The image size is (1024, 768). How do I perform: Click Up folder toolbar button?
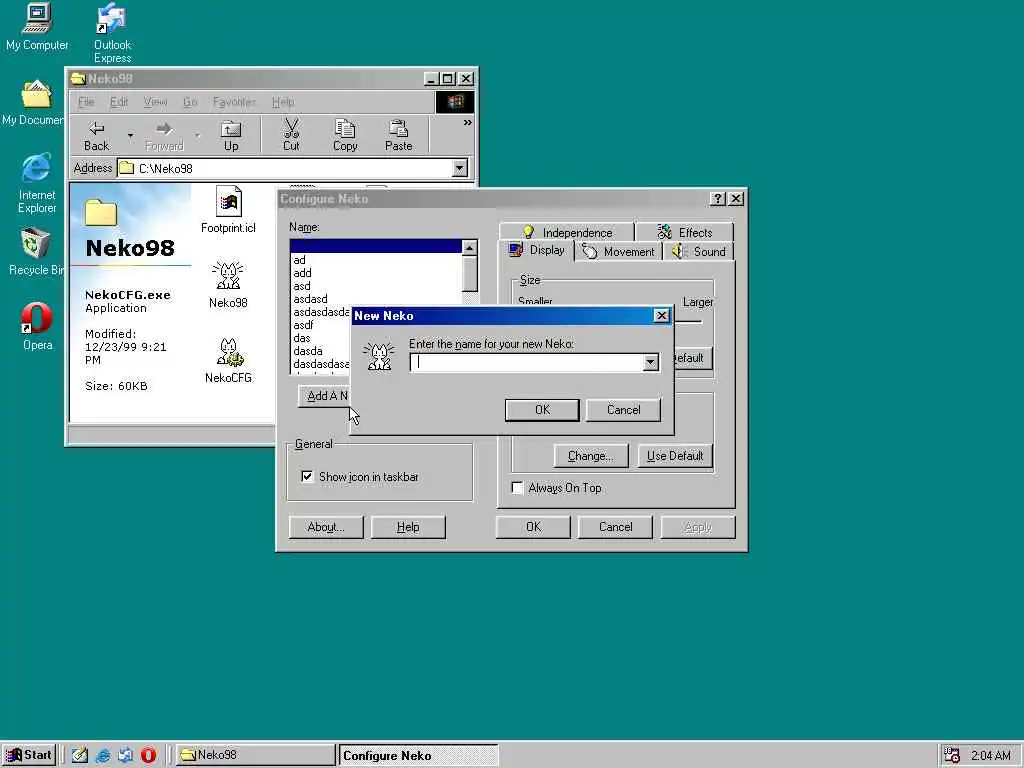231,136
